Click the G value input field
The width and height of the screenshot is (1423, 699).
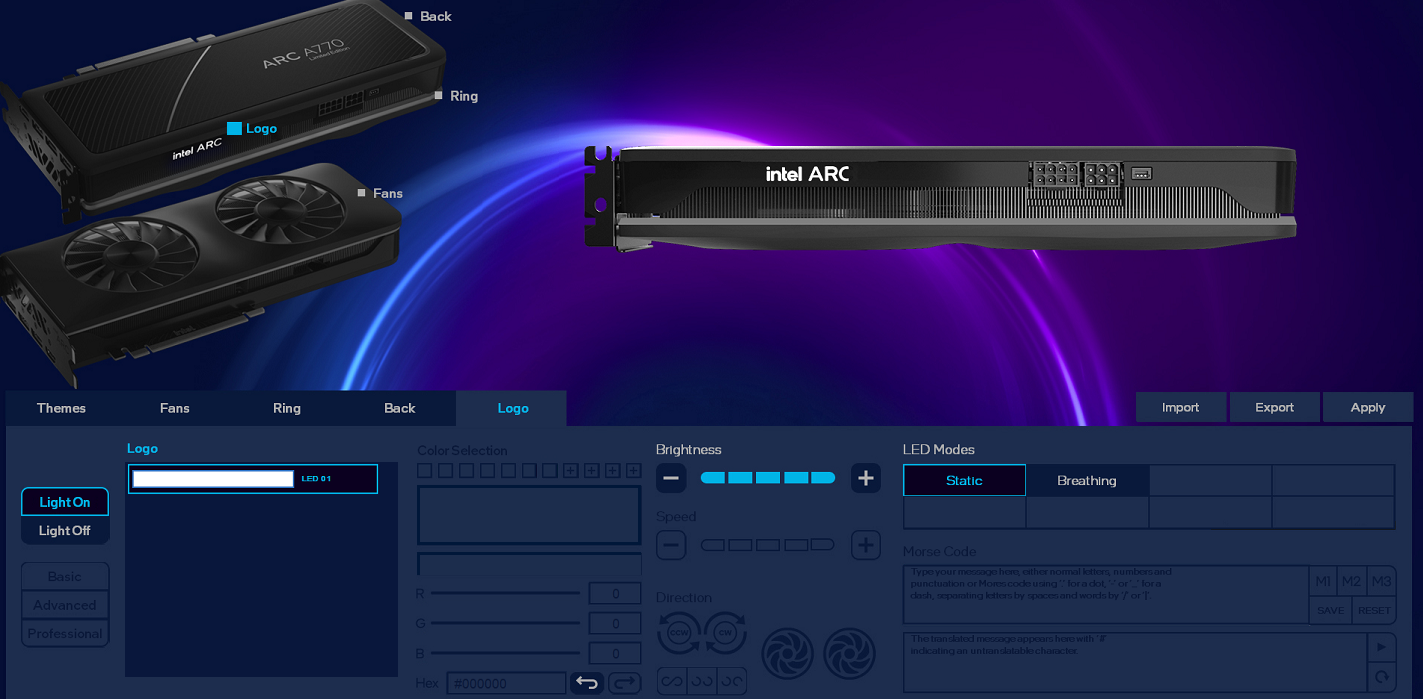[x=615, y=624]
